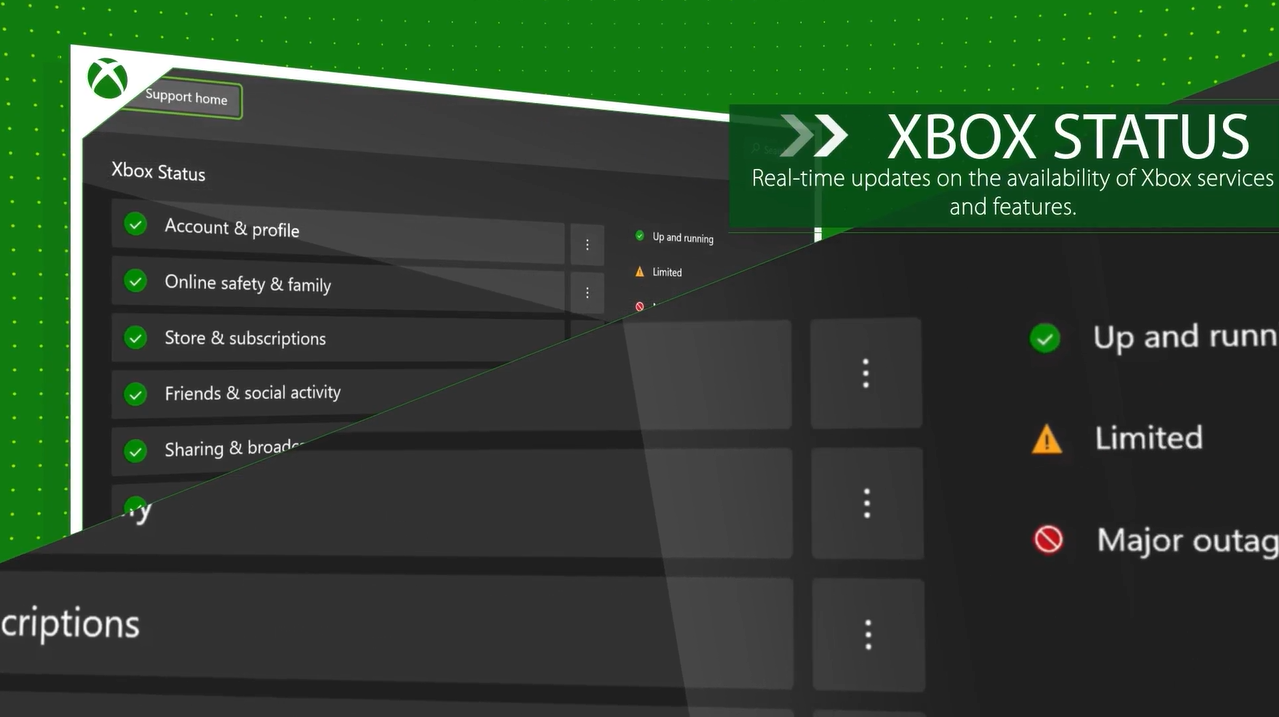Click green check beside Account & profile
The width and height of the screenshot is (1279, 717).
tap(136, 224)
